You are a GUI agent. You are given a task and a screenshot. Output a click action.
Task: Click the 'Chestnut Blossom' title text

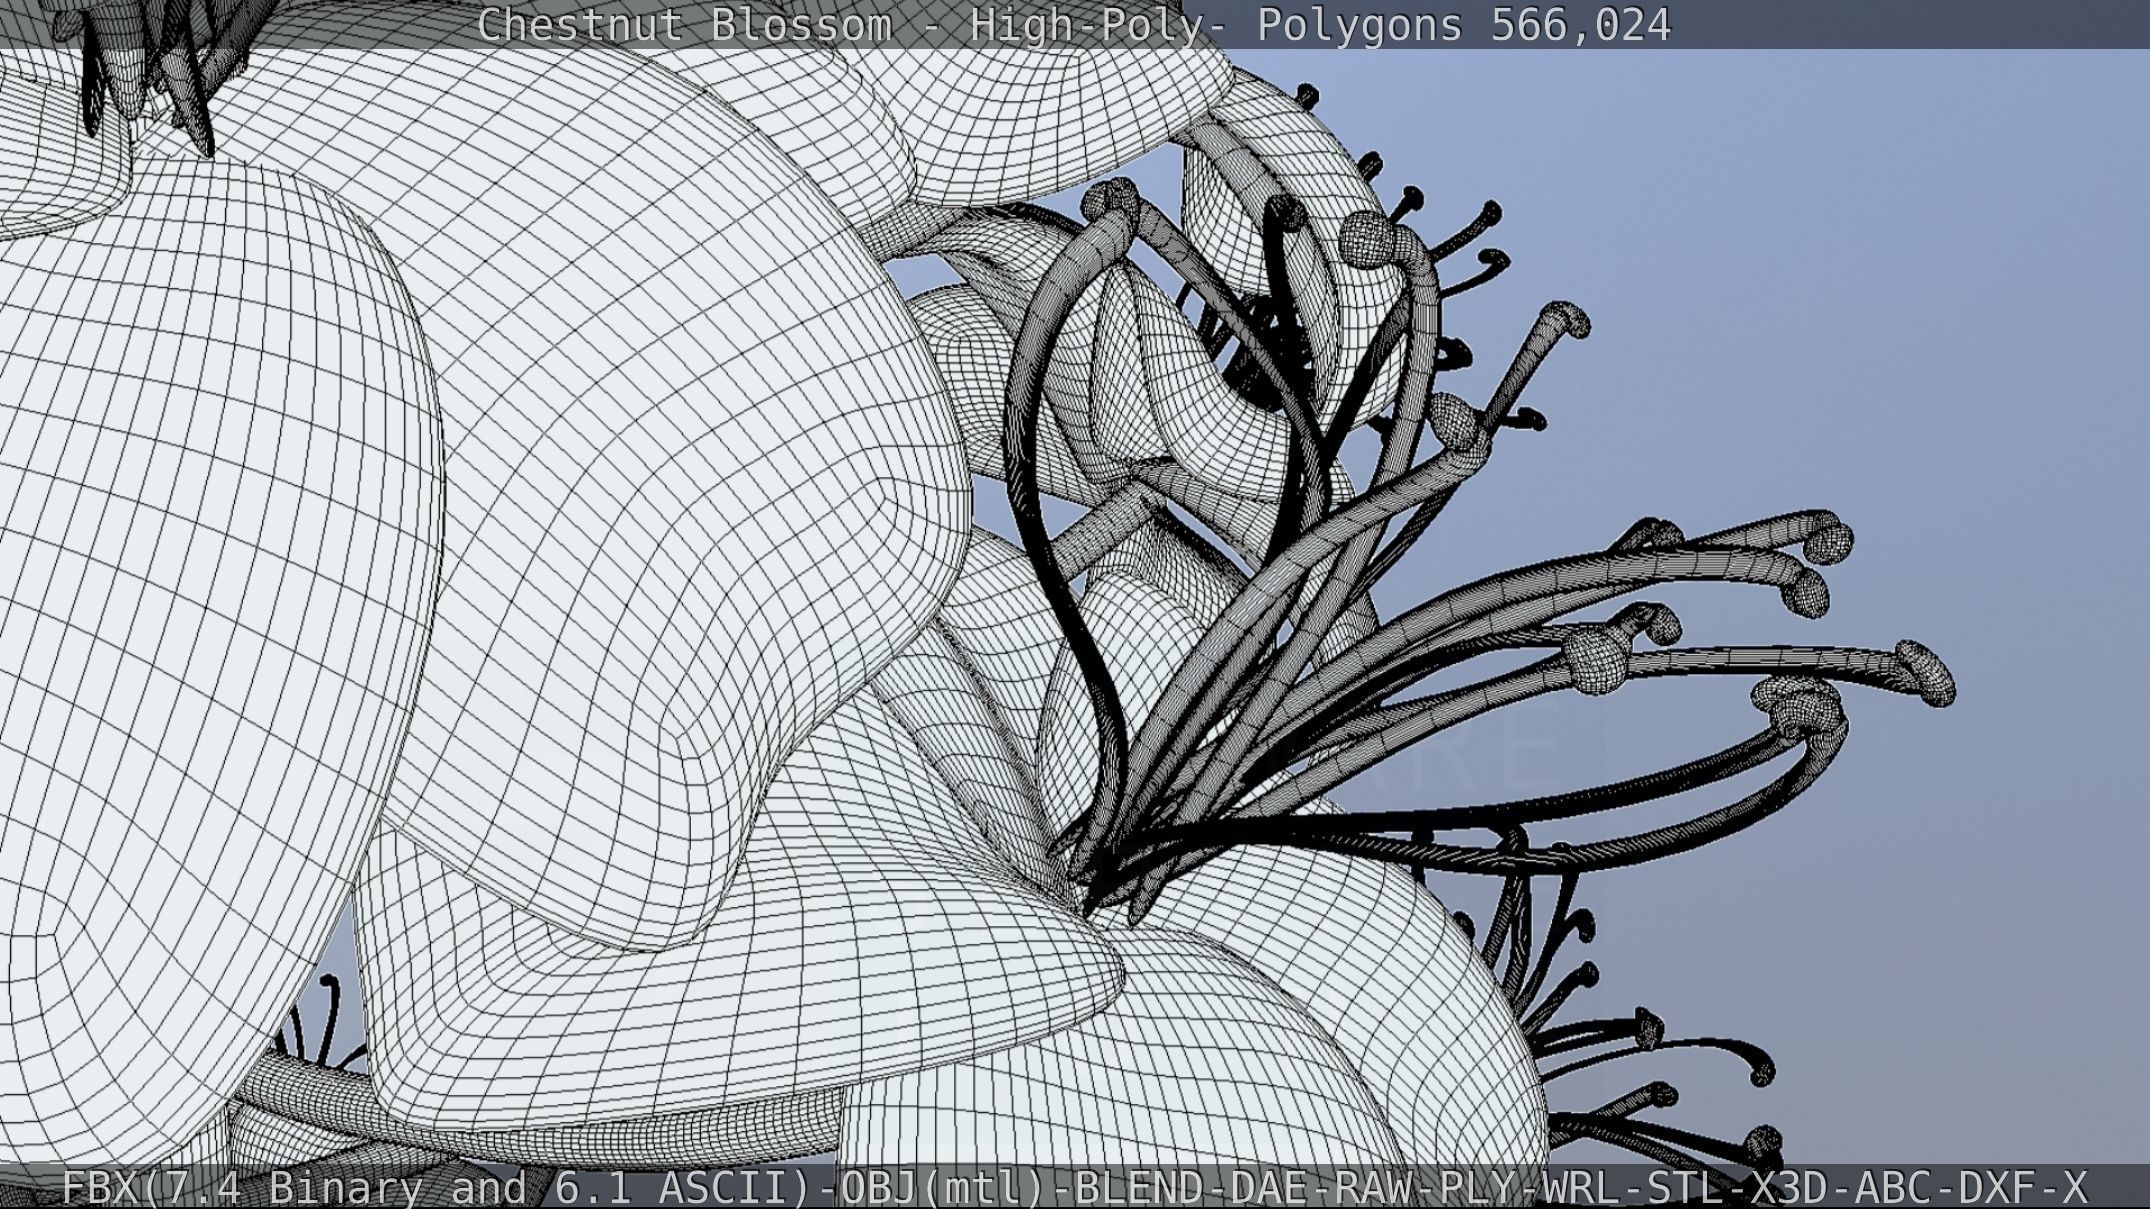[x=684, y=24]
